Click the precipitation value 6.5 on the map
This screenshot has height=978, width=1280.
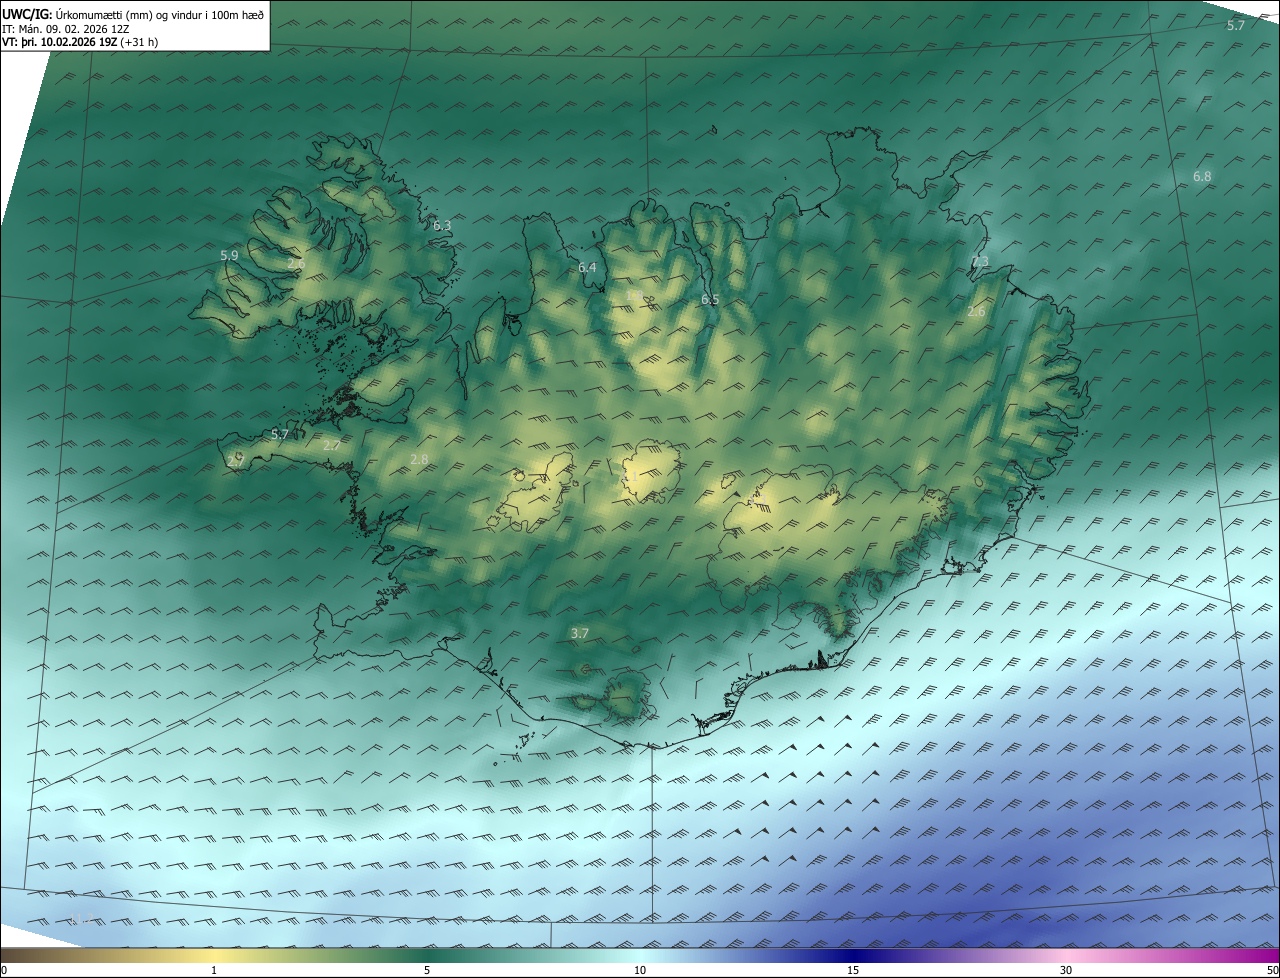(710, 299)
